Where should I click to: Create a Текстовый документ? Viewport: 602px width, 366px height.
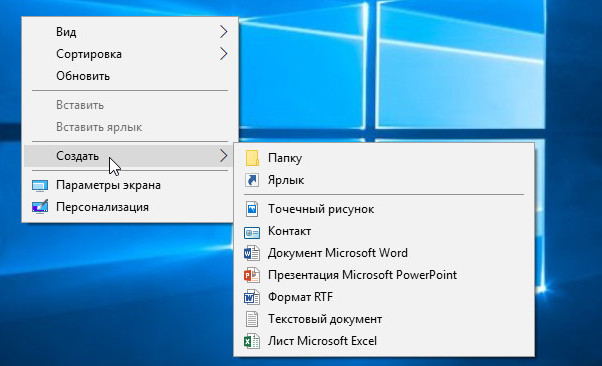[384, 319]
